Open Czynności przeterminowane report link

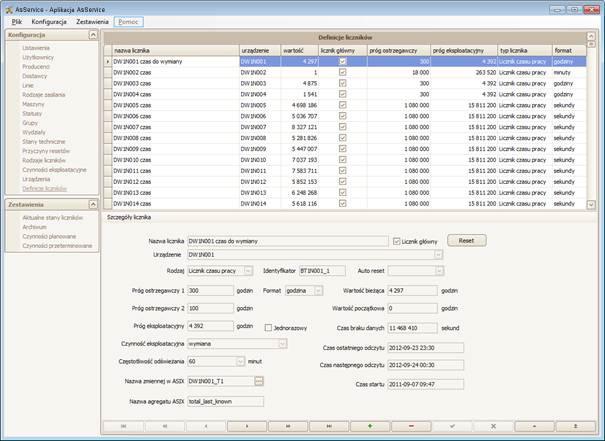57,246
